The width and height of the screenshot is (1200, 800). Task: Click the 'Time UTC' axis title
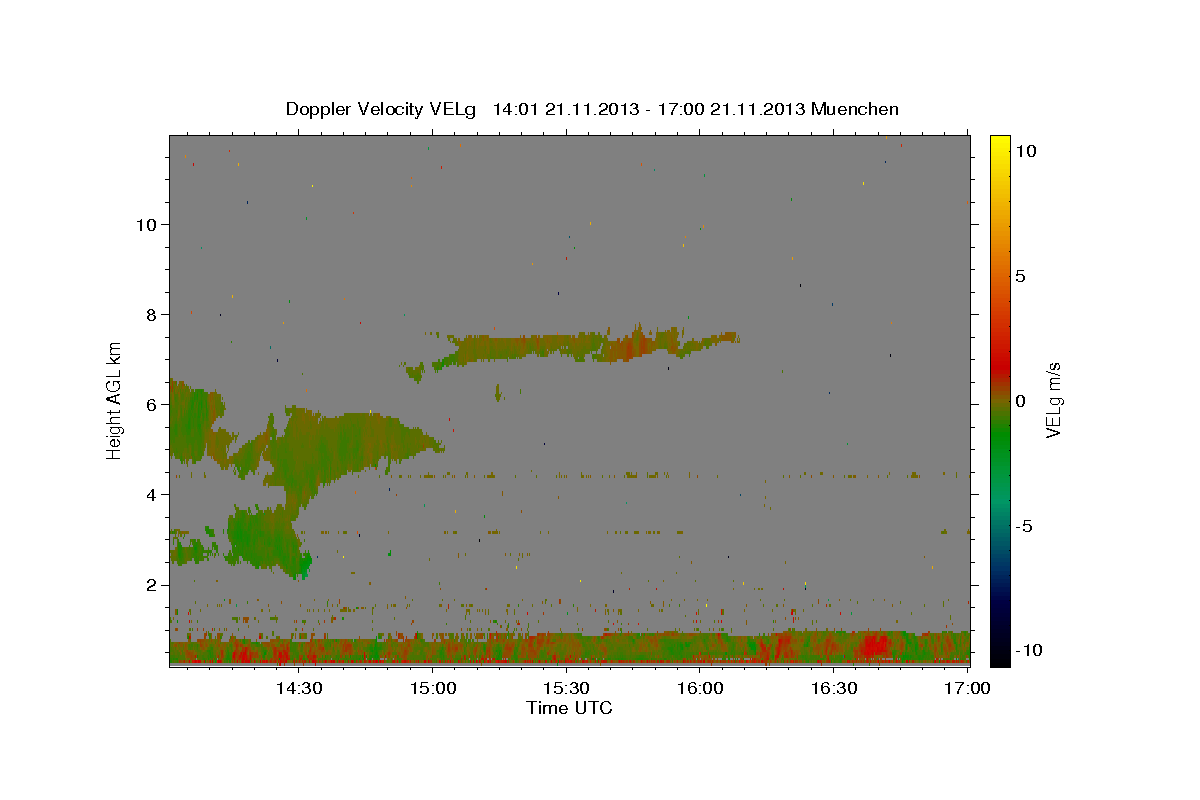pyautogui.click(x=569, y=708)
